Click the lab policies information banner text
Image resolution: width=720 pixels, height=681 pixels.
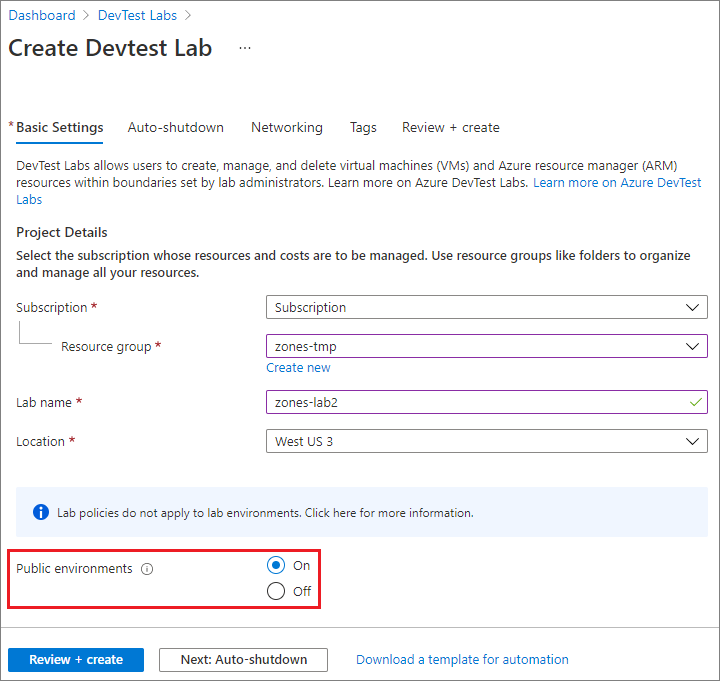pyautogui.click(x=265, y=513)
